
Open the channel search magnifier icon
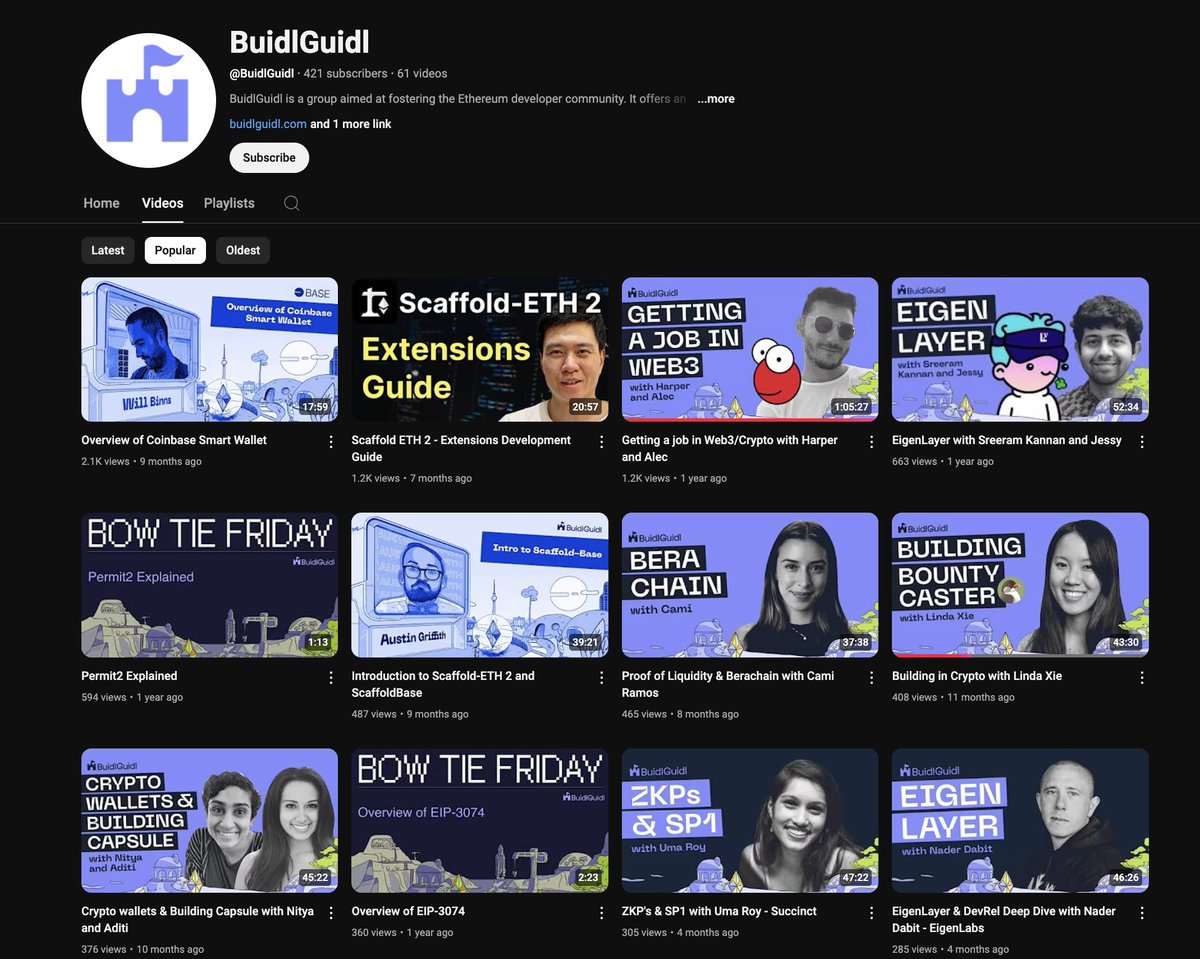(x=291, y=203)
